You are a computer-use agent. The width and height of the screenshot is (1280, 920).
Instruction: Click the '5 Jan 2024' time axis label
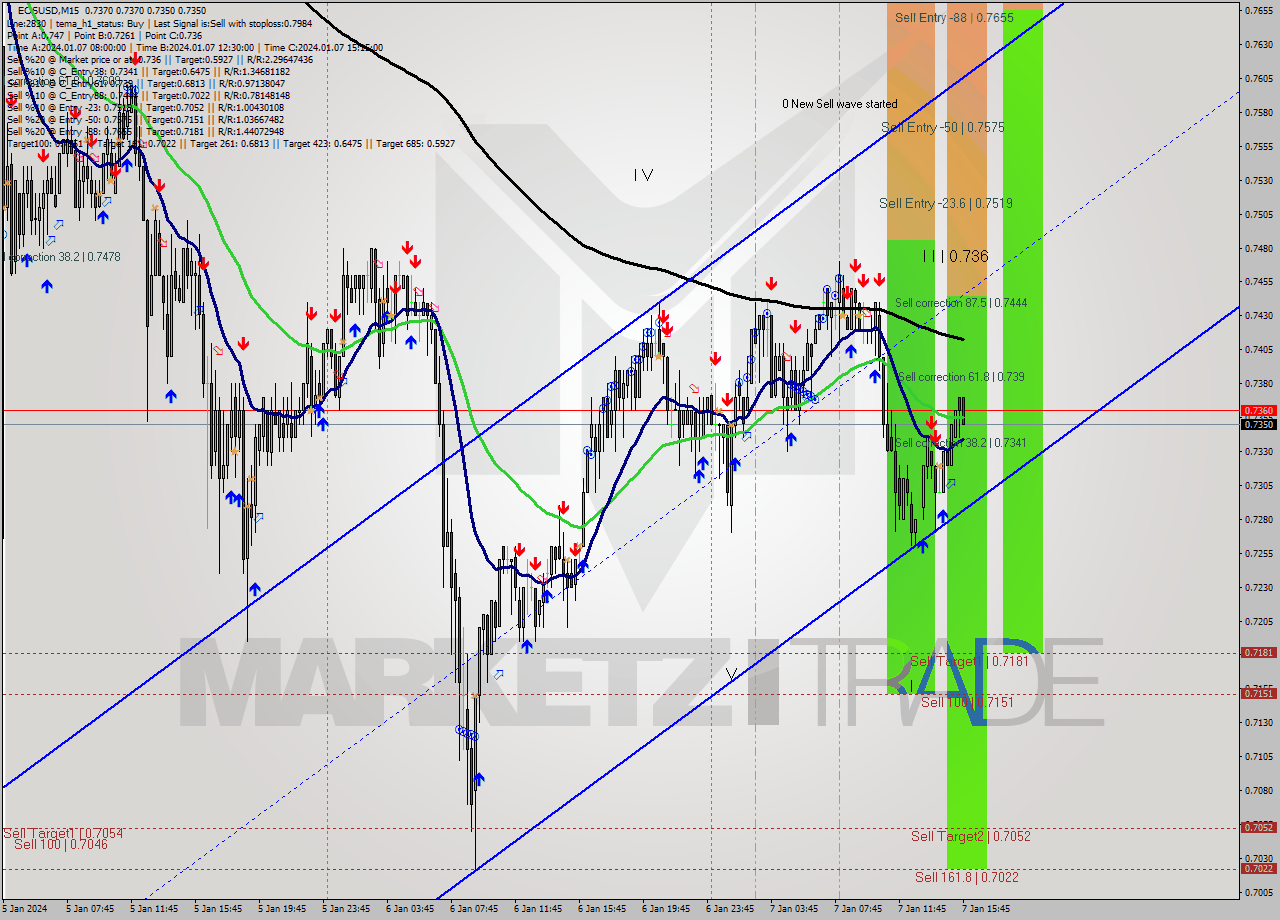25,909
